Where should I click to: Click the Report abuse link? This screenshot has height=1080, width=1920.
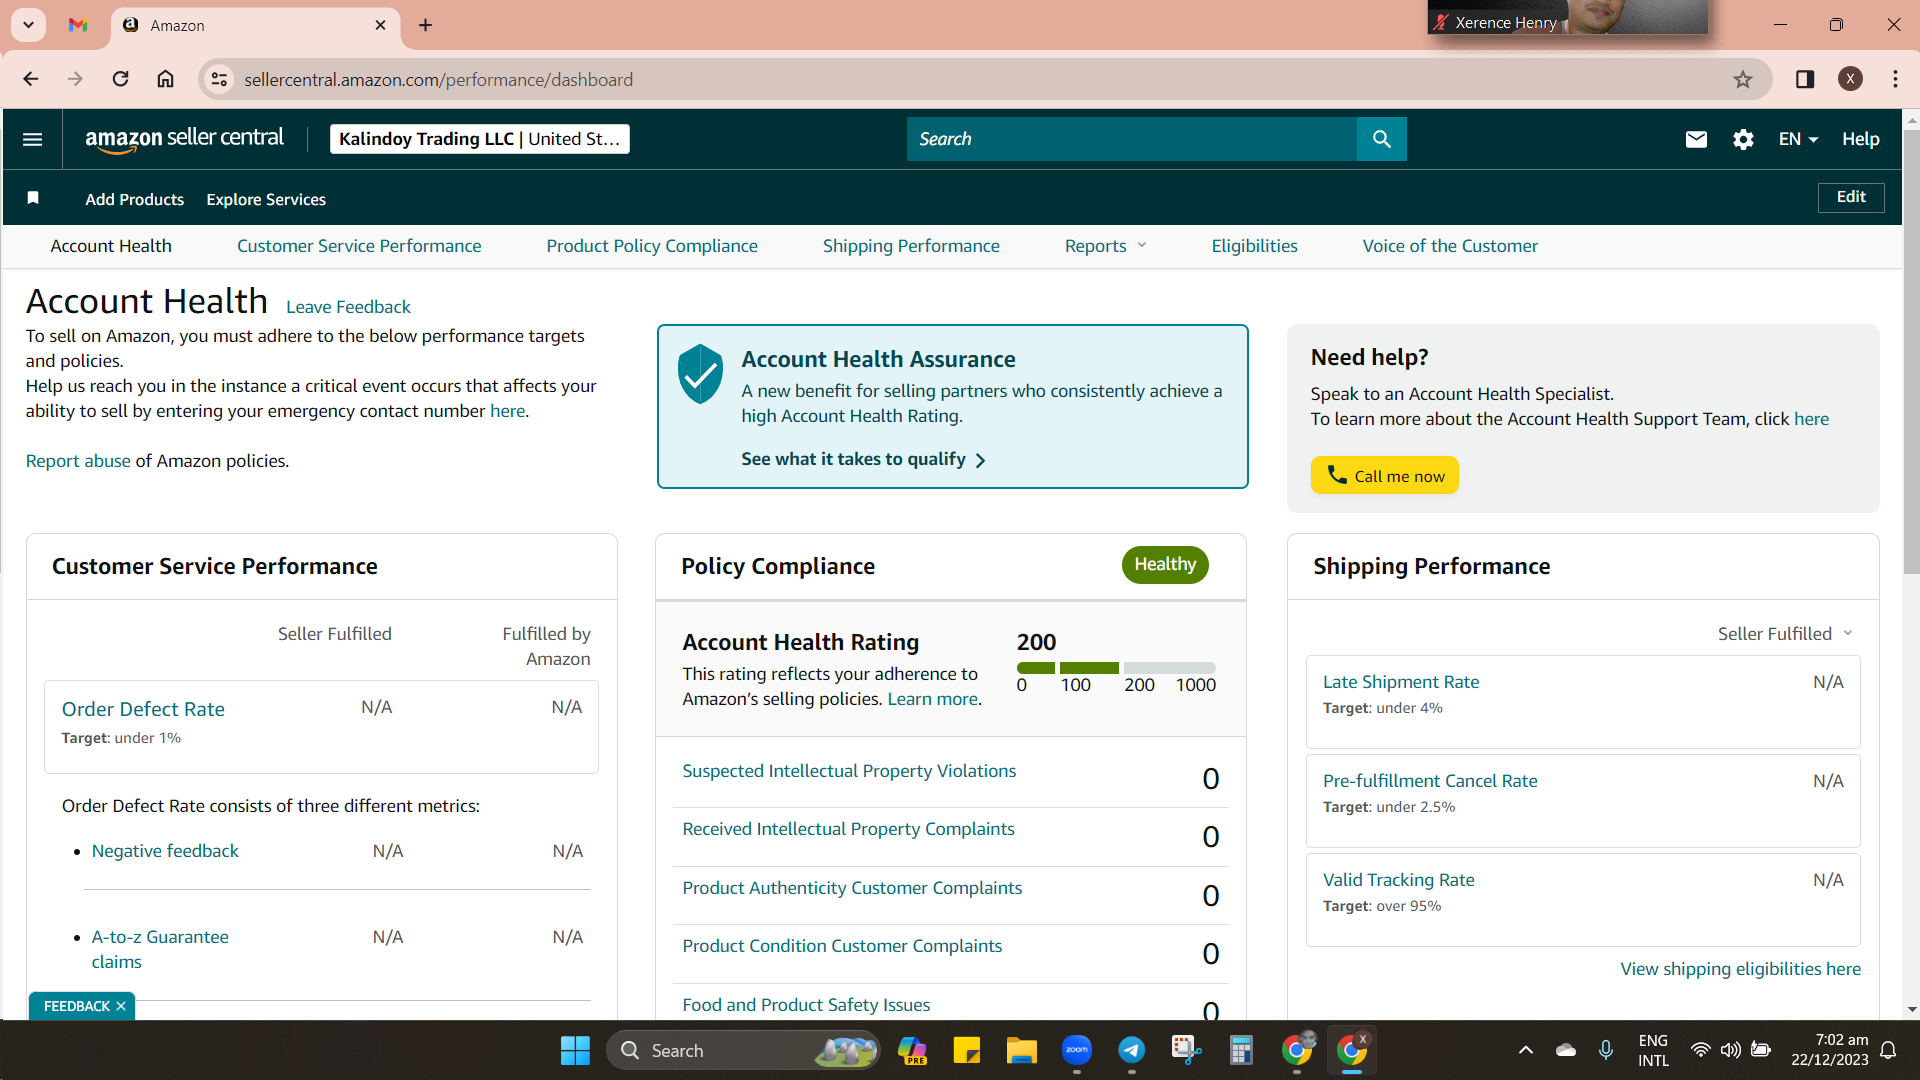point(78,461)
